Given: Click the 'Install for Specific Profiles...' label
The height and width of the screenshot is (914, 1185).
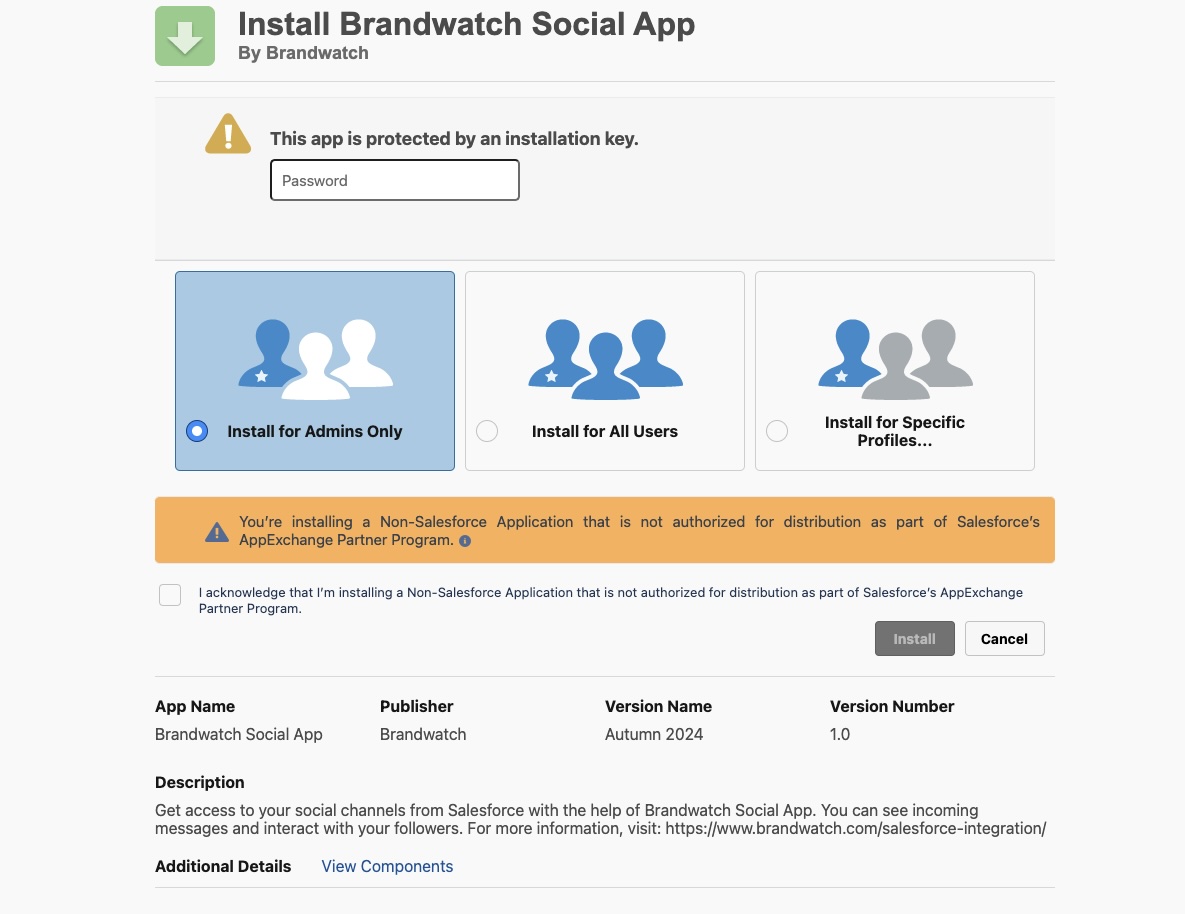Looking at the screenshot, I should coord(895,431).
